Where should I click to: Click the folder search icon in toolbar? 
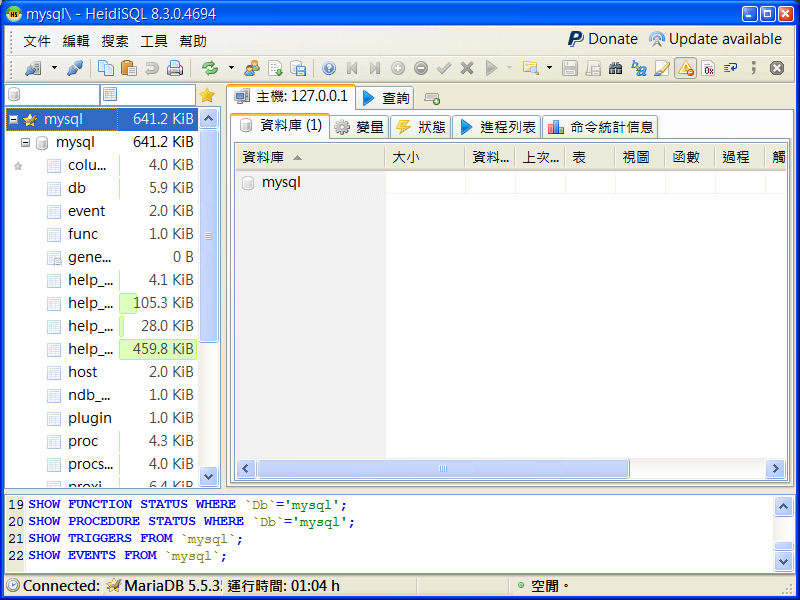point(531,68)
